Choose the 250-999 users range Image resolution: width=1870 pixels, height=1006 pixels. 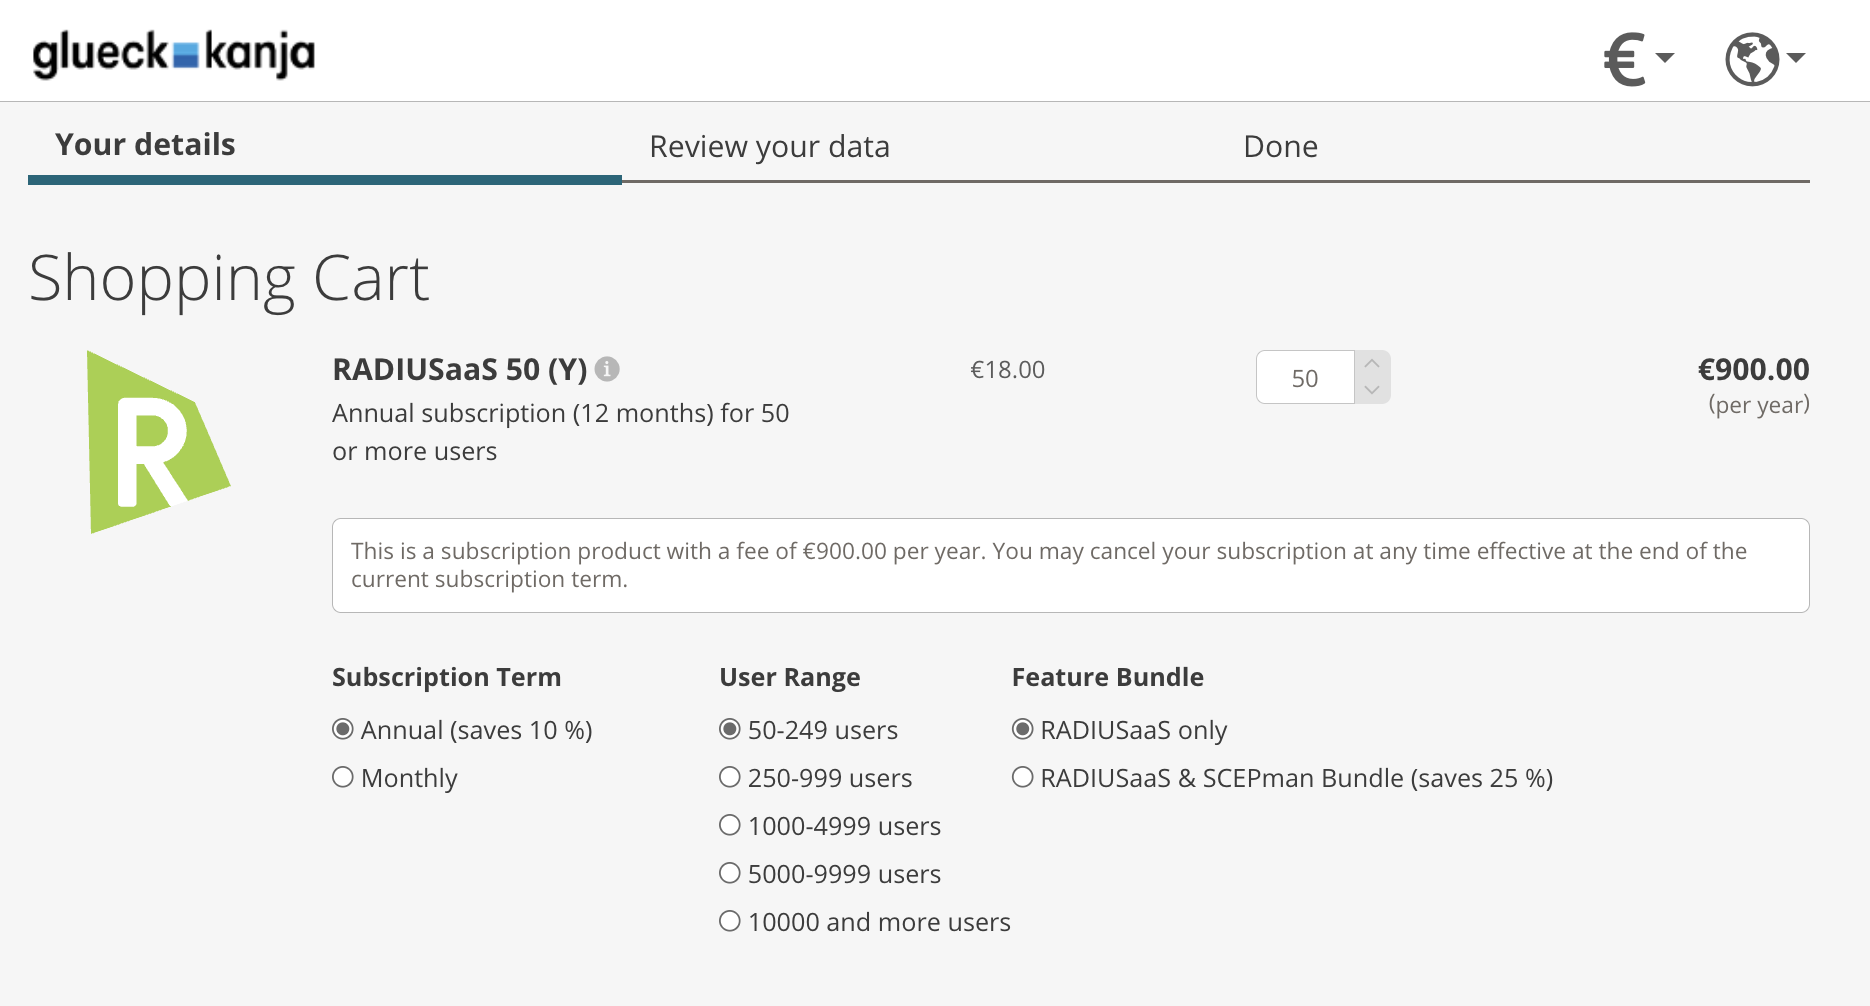coord(730,777)
